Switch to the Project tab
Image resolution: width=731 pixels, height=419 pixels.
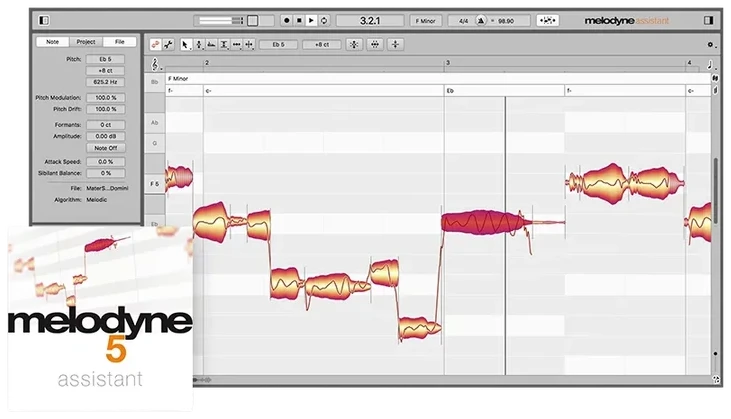tap(86, 41)
